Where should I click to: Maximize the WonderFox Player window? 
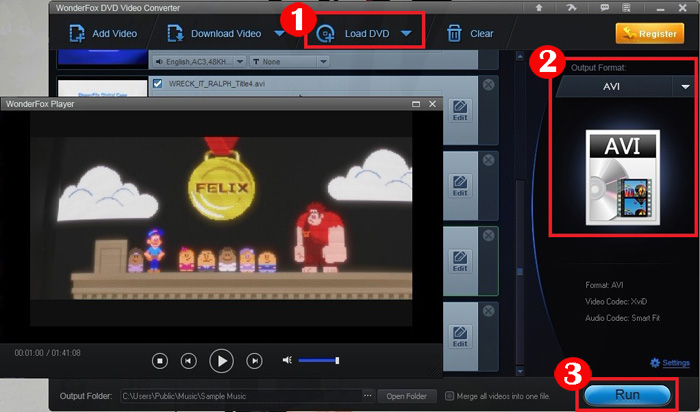(416, 104)
